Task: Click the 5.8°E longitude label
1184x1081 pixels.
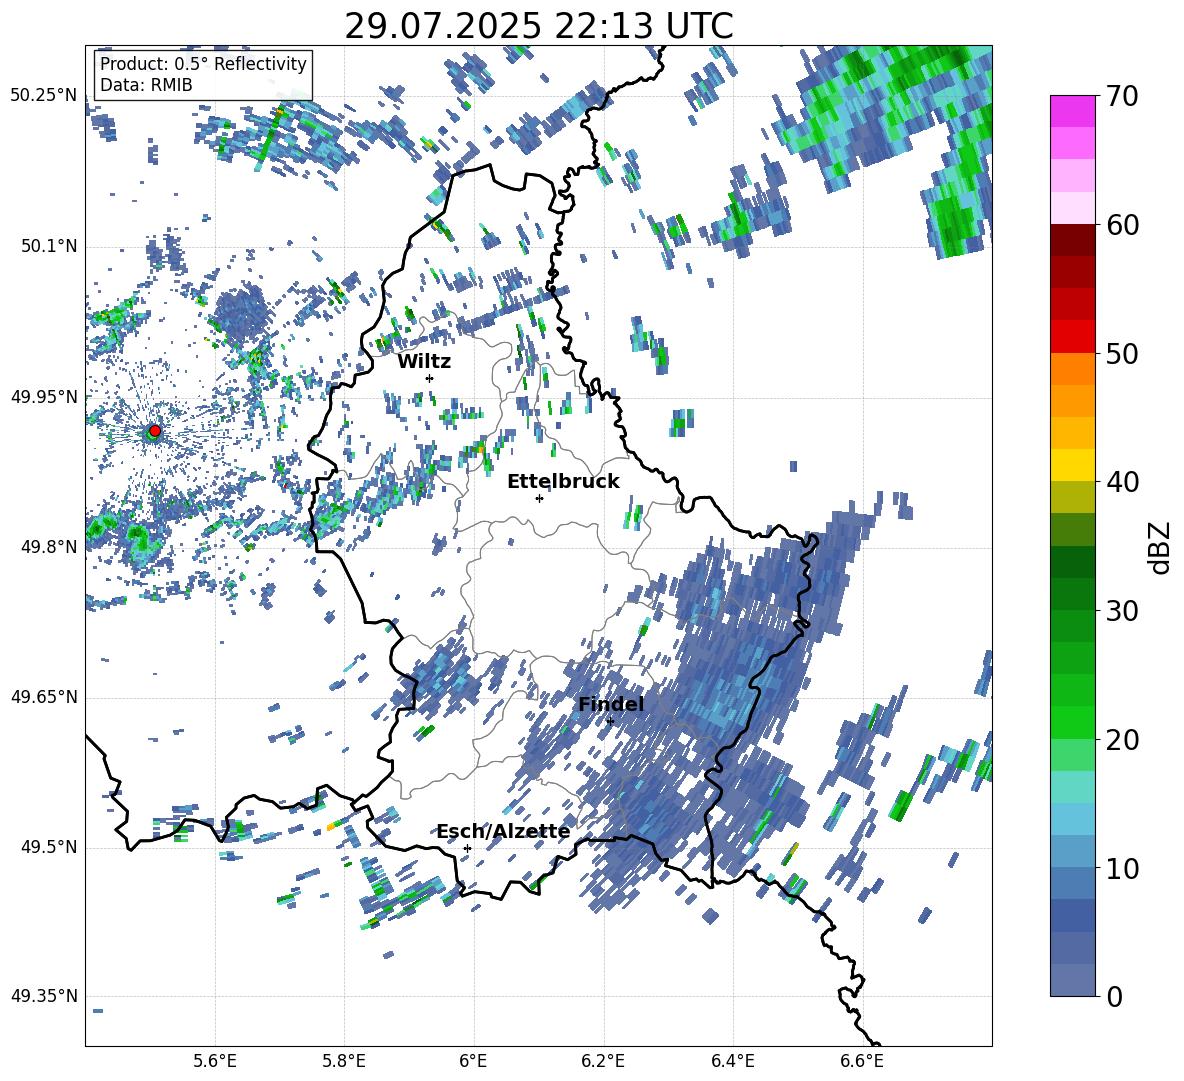Action: click(344, 1061)
